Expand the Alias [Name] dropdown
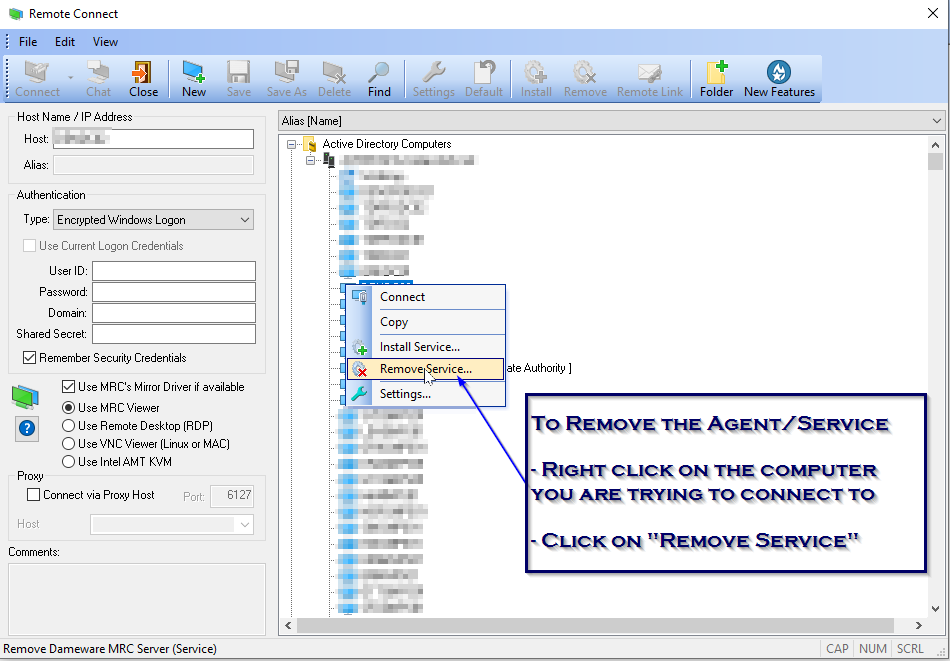This screenshot has height=662, width=950. [x=936, y=121]
